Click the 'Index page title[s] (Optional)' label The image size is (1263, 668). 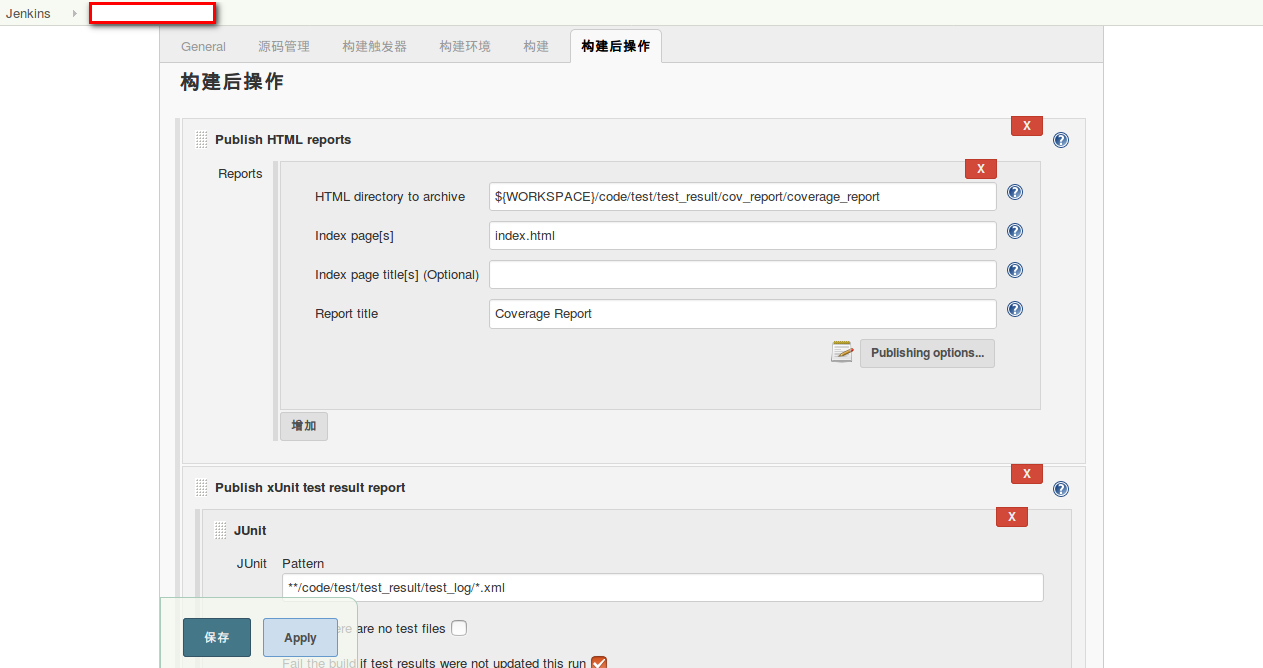397,275
